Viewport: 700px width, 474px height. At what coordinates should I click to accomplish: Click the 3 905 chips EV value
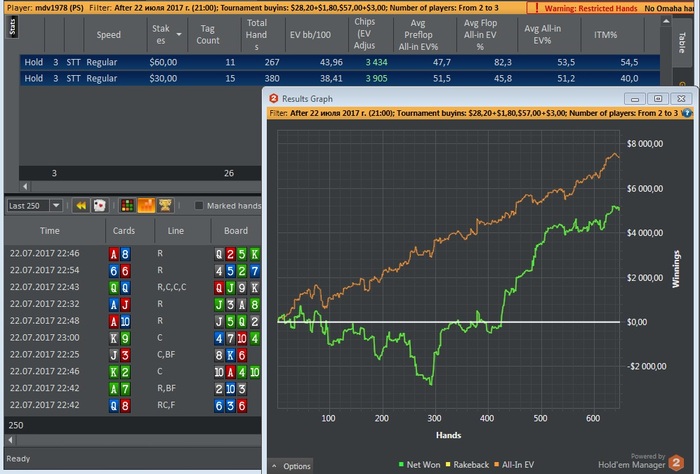[376, 78]
